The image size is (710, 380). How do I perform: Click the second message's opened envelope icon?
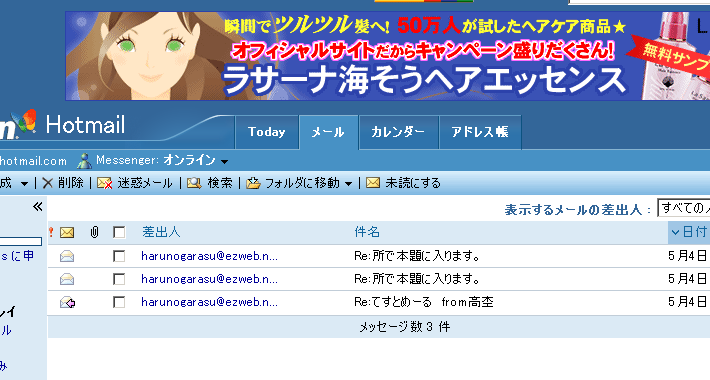click(x=67, y=279)
